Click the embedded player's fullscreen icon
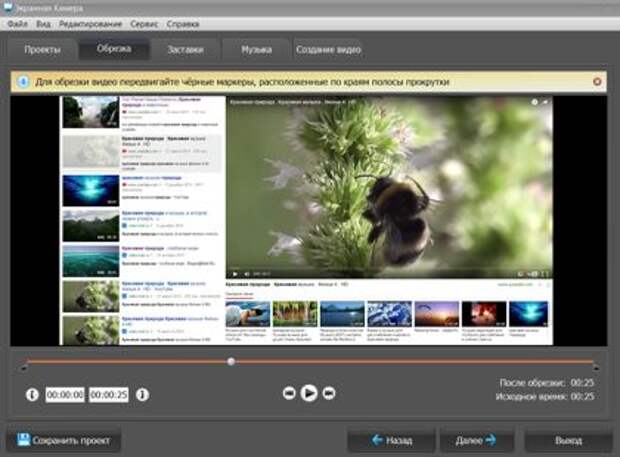Screen dimensions: 620x457 [546, 274]
